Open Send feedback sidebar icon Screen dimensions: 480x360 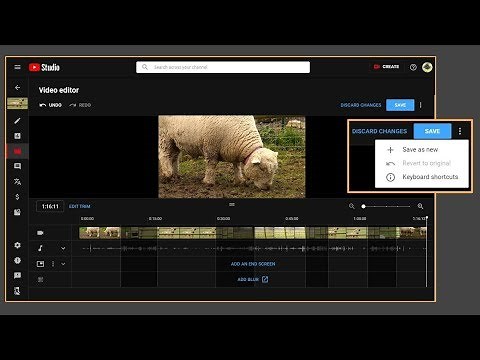(x=17, y=275)
